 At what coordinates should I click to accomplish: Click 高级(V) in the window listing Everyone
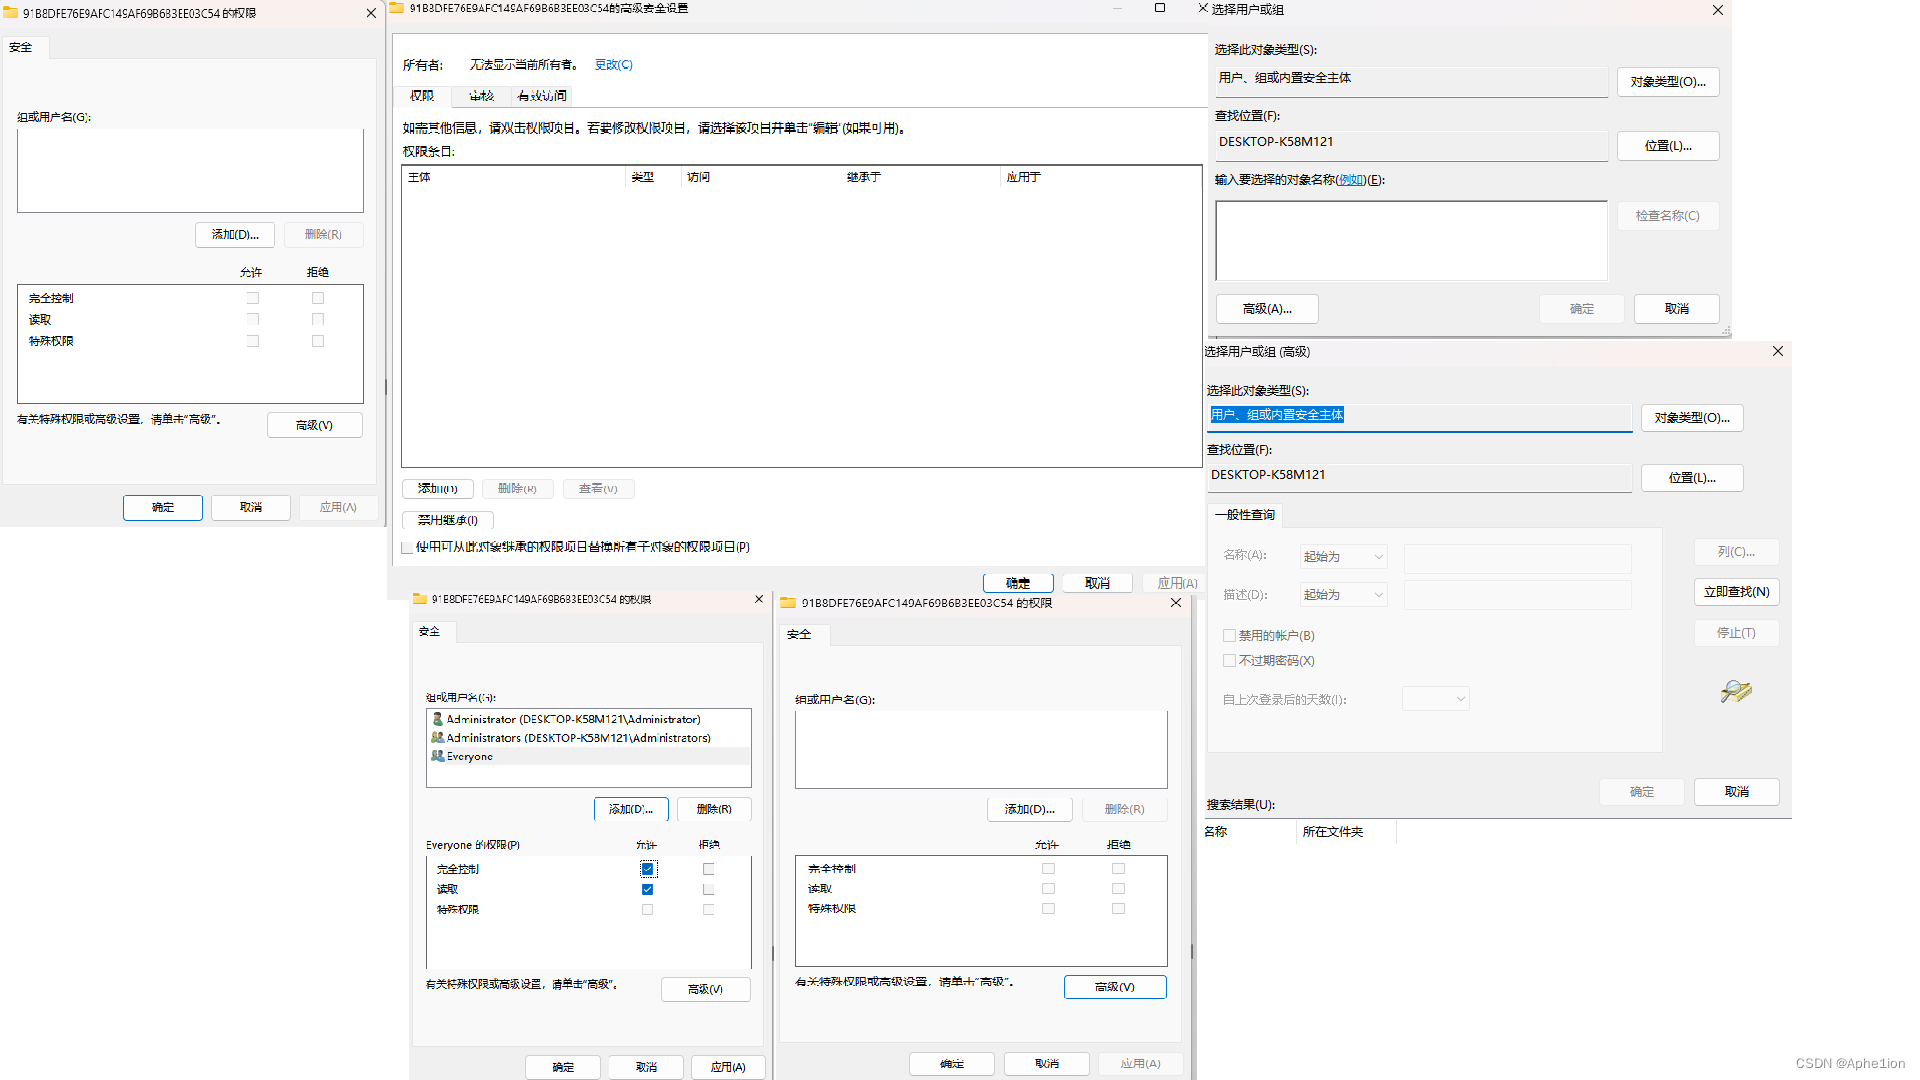pos(705,989)
